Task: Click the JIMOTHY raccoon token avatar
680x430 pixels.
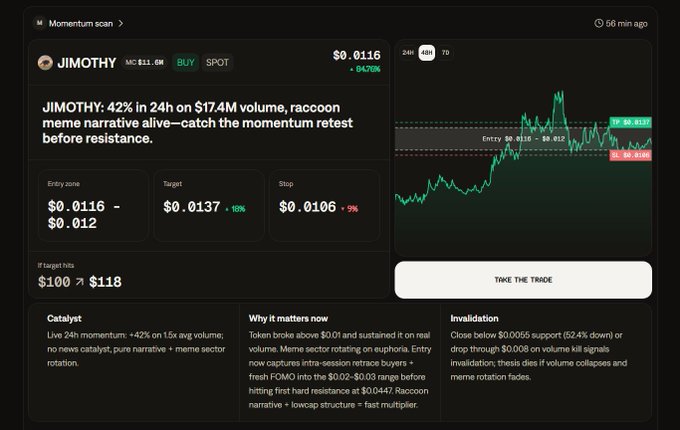Action: click(45, 63)
